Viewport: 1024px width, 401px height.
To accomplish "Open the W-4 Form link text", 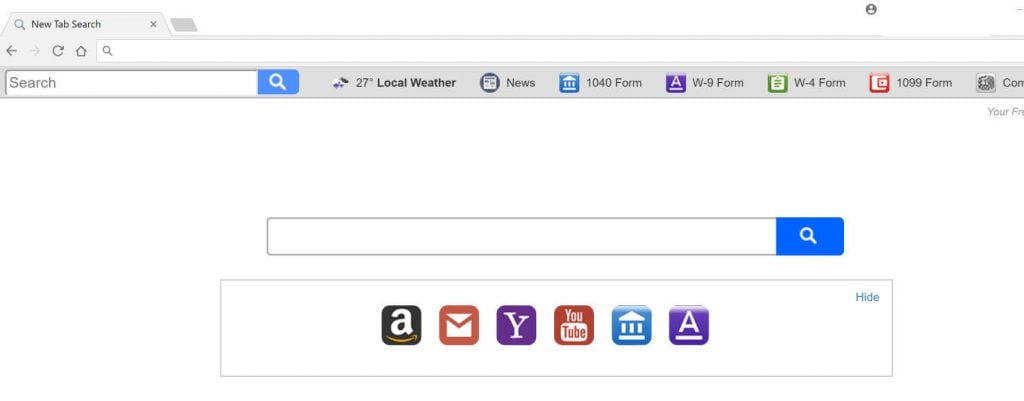I will (x=820, y=83).
